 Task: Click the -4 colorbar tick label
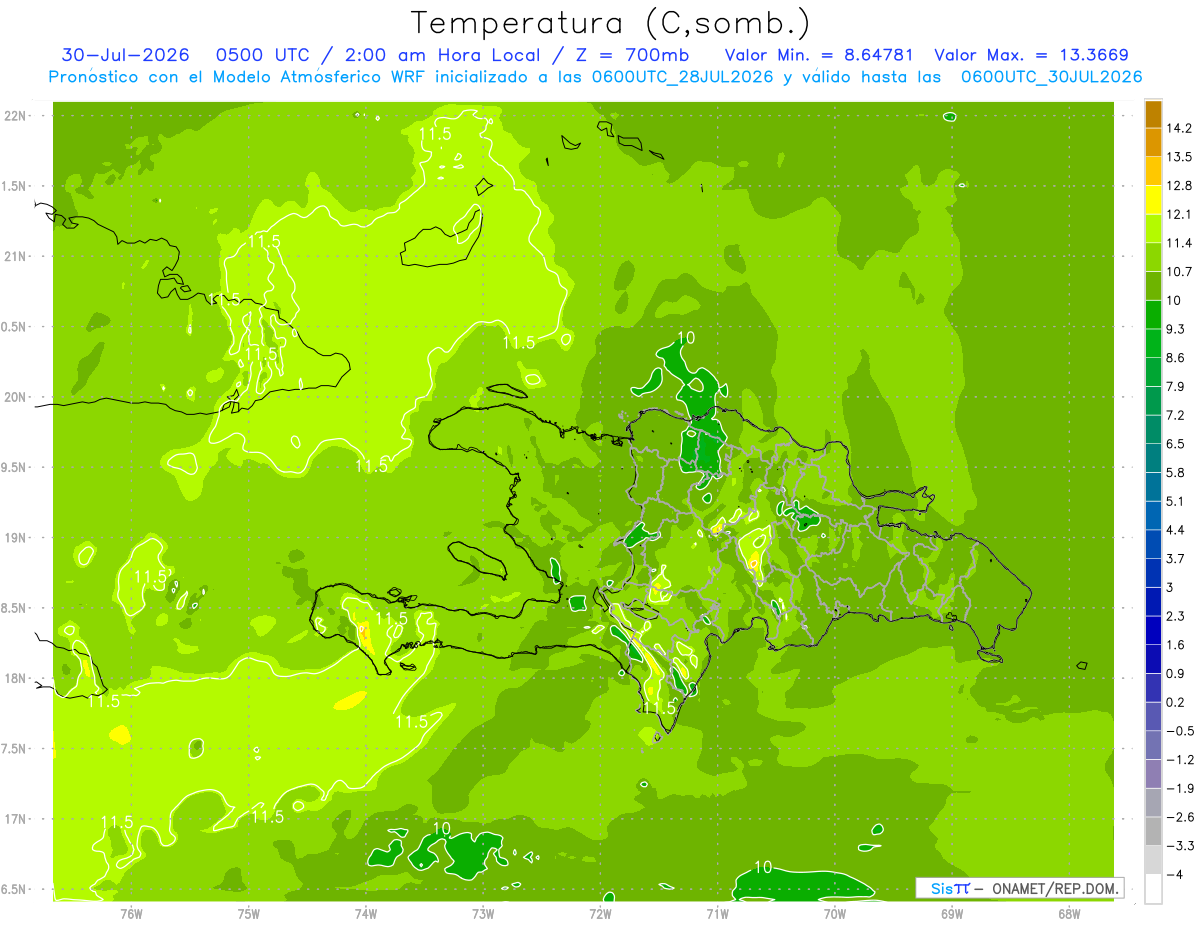[1175, 874]
